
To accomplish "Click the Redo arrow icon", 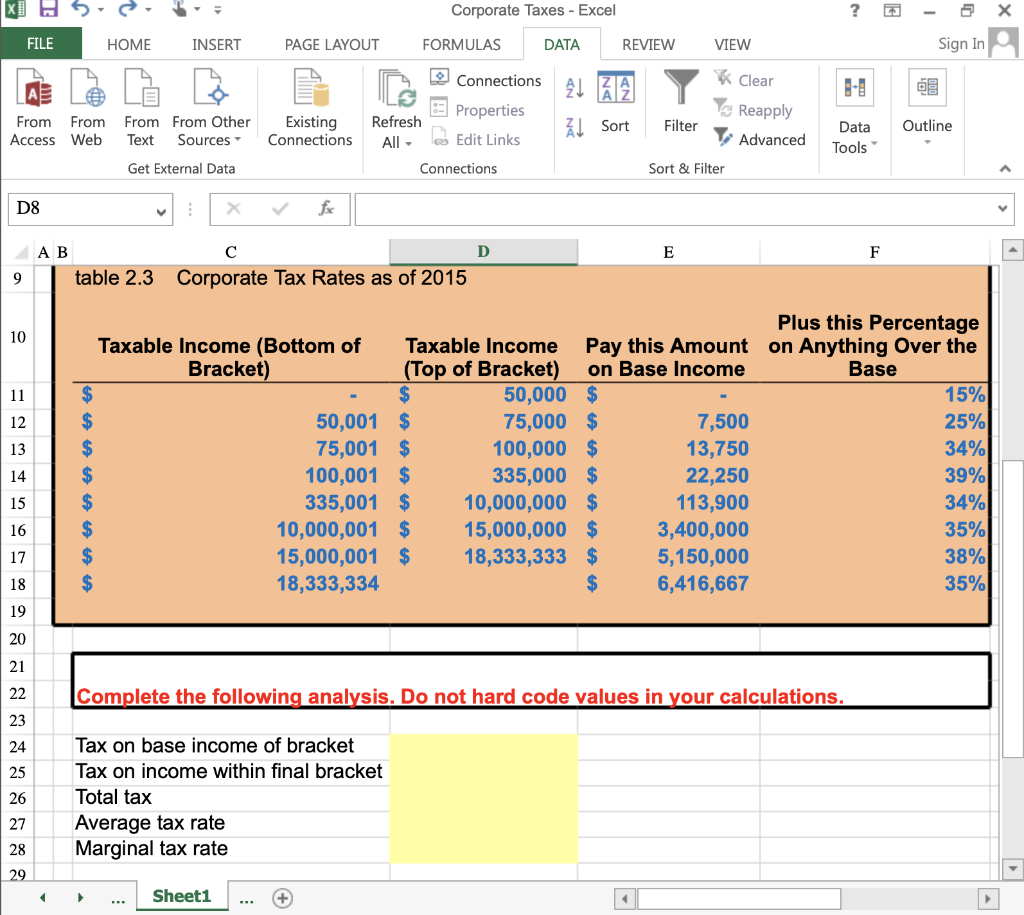I will (x=127, y=9).
